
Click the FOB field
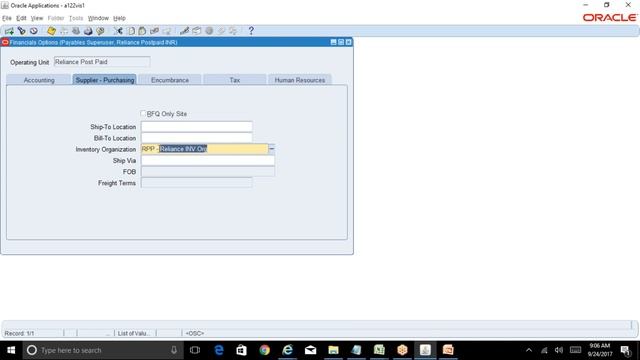pyautogui.click(x=208, y=171)
